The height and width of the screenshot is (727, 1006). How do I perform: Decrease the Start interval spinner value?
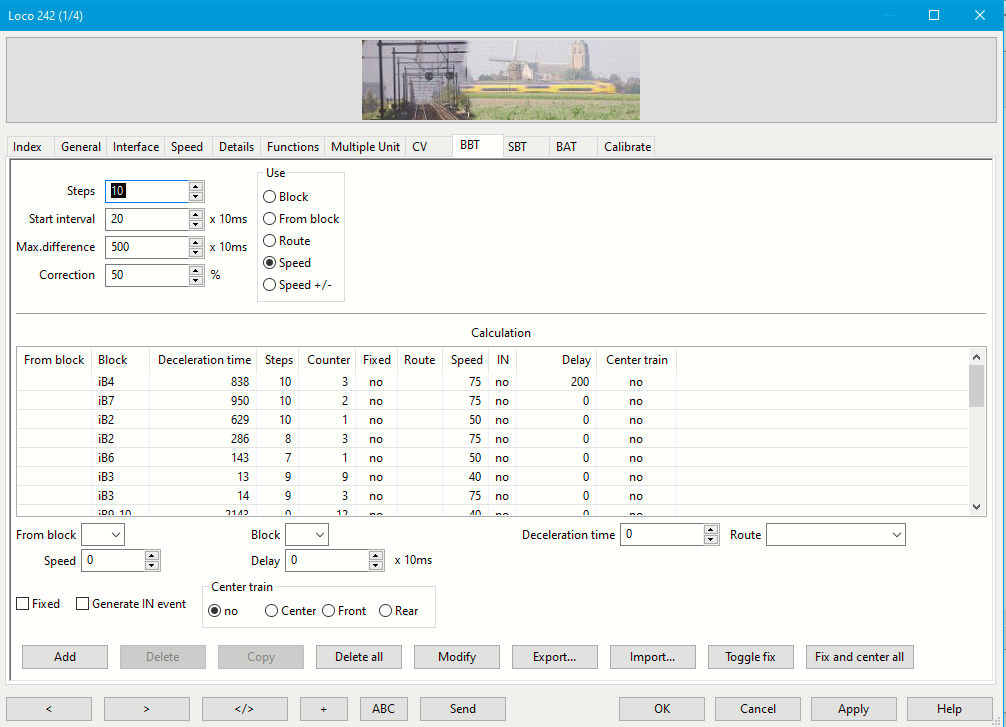(196, 225)
